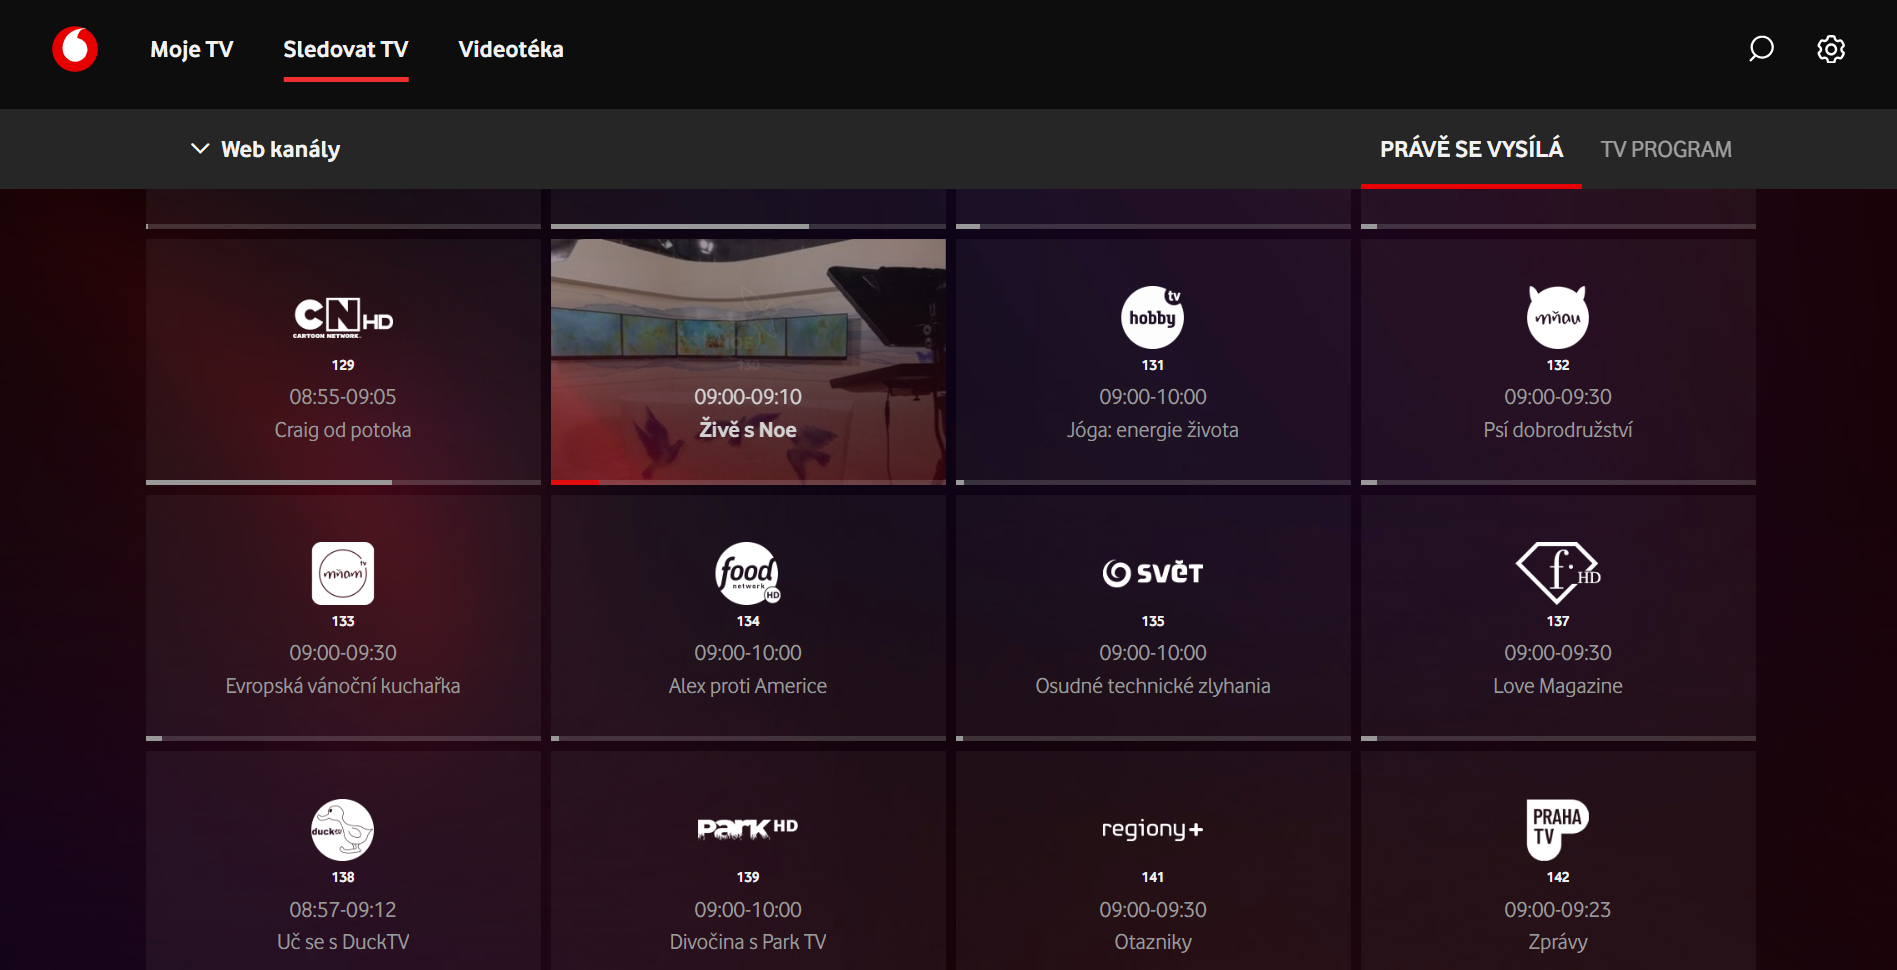The image size is (1897, 970).
Task: Select the Food Network HD logo
Action: pos(747,573)
